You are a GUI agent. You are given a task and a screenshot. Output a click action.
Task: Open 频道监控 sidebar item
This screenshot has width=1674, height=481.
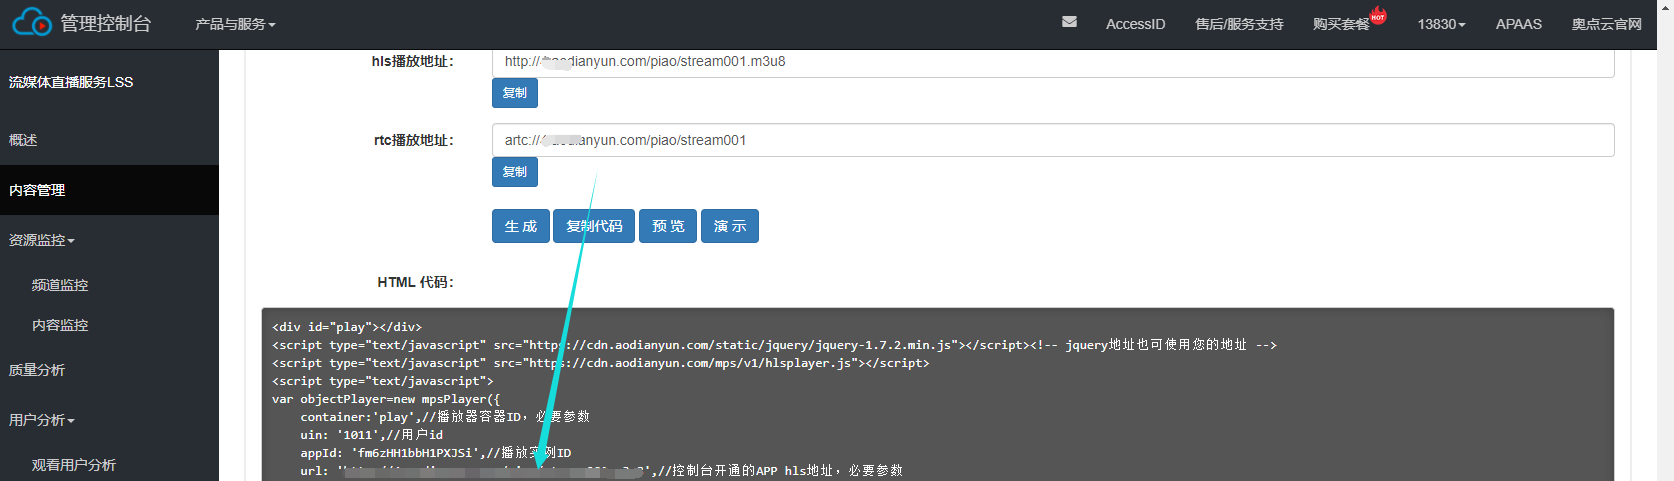(x=60, y=285)
